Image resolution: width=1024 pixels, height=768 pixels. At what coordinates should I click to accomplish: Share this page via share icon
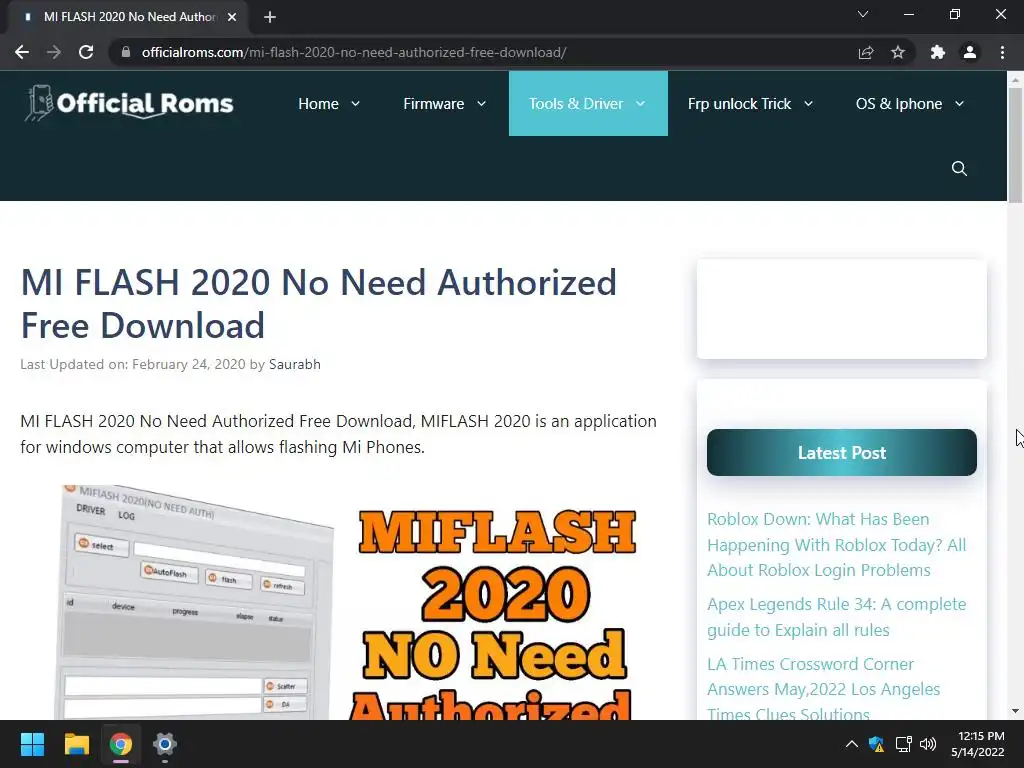point(865,52)
